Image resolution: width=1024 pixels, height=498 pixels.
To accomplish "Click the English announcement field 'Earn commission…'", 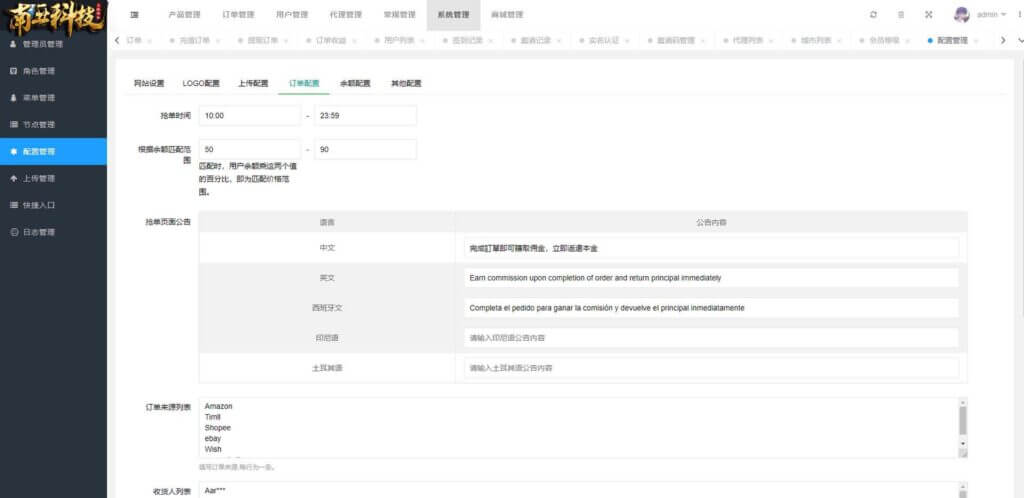I will pyautogui.click(x=711, y=277).
